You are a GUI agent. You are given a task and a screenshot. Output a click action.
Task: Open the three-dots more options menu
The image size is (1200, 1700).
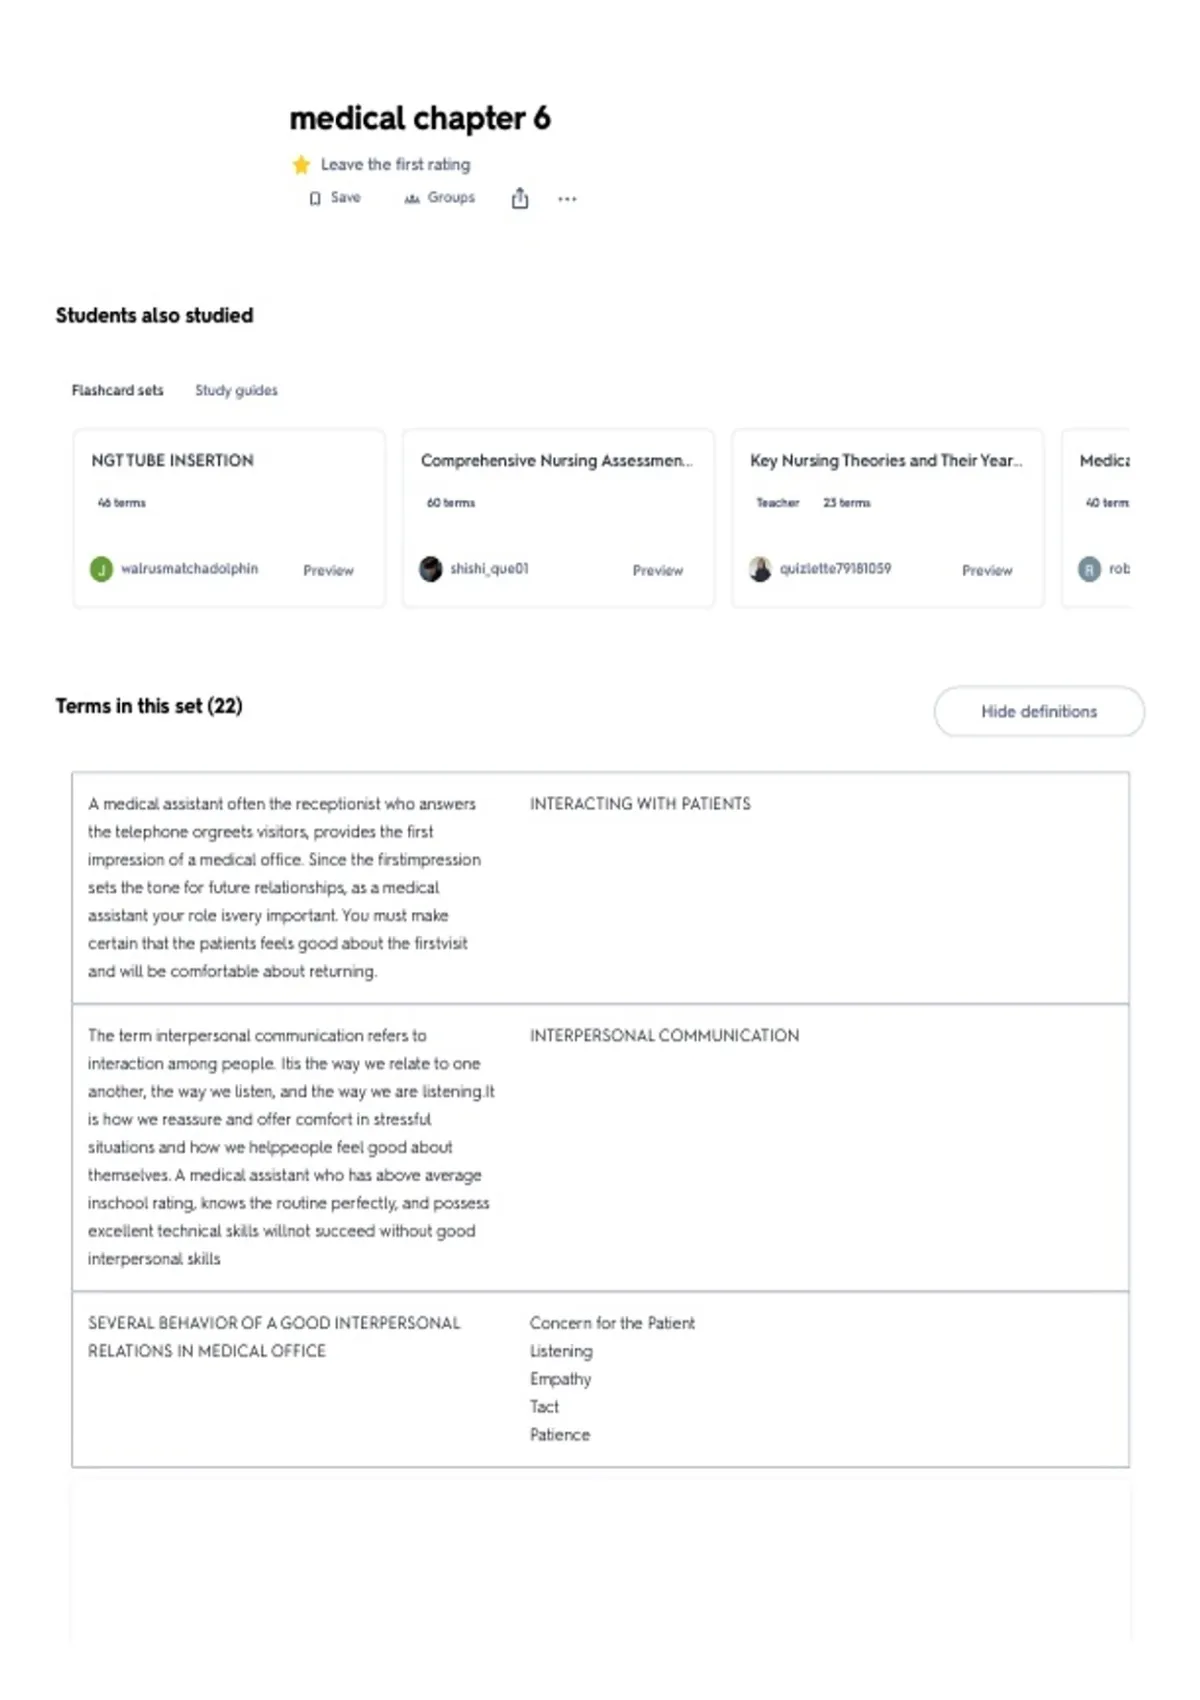pos(567,199)
